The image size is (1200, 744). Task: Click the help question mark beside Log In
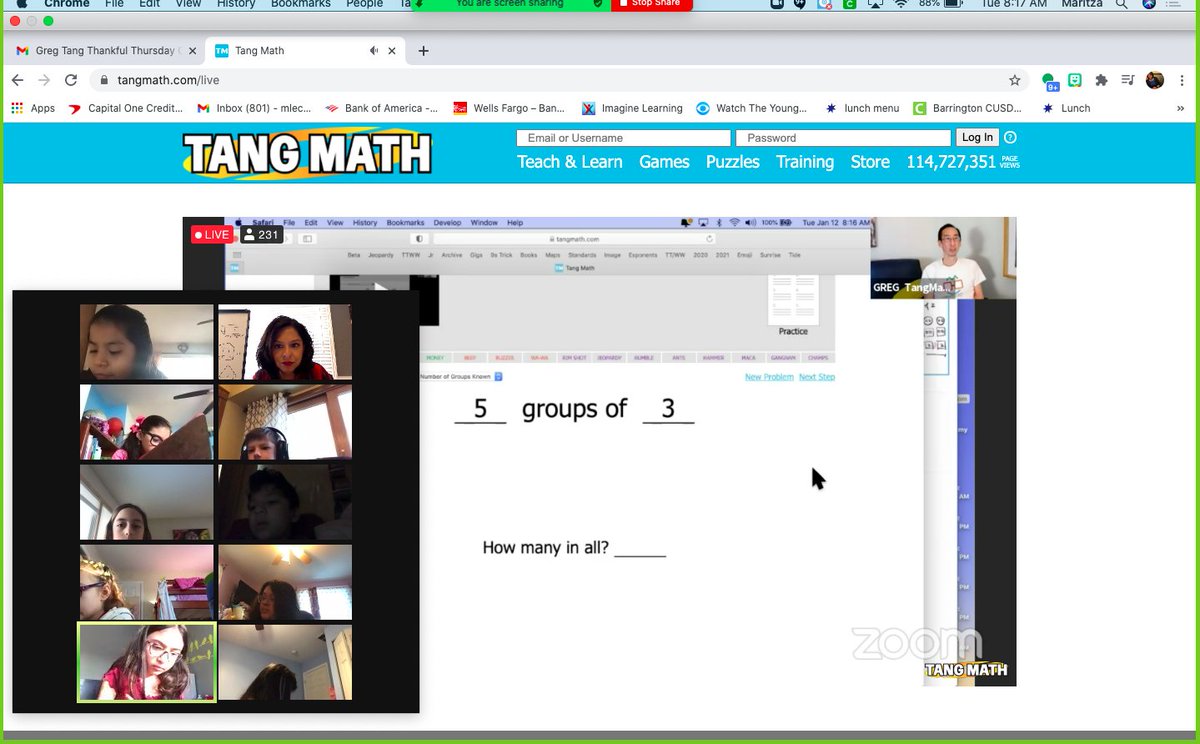coord(1010,138)
